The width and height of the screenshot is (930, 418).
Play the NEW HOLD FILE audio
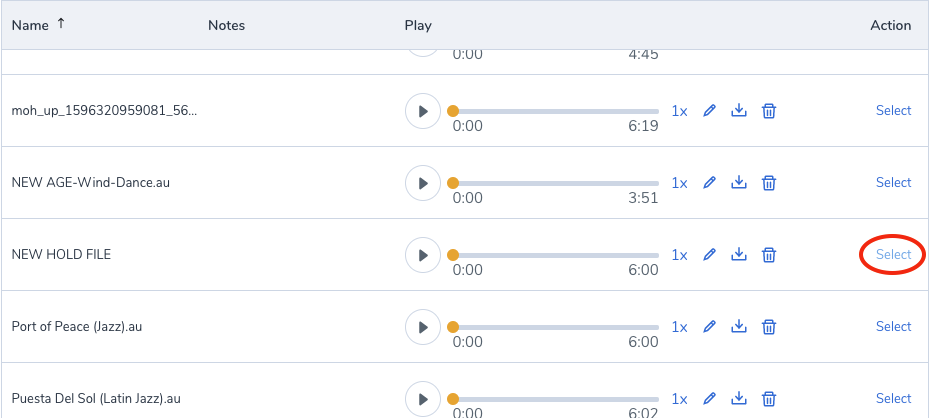pos(423,255)
